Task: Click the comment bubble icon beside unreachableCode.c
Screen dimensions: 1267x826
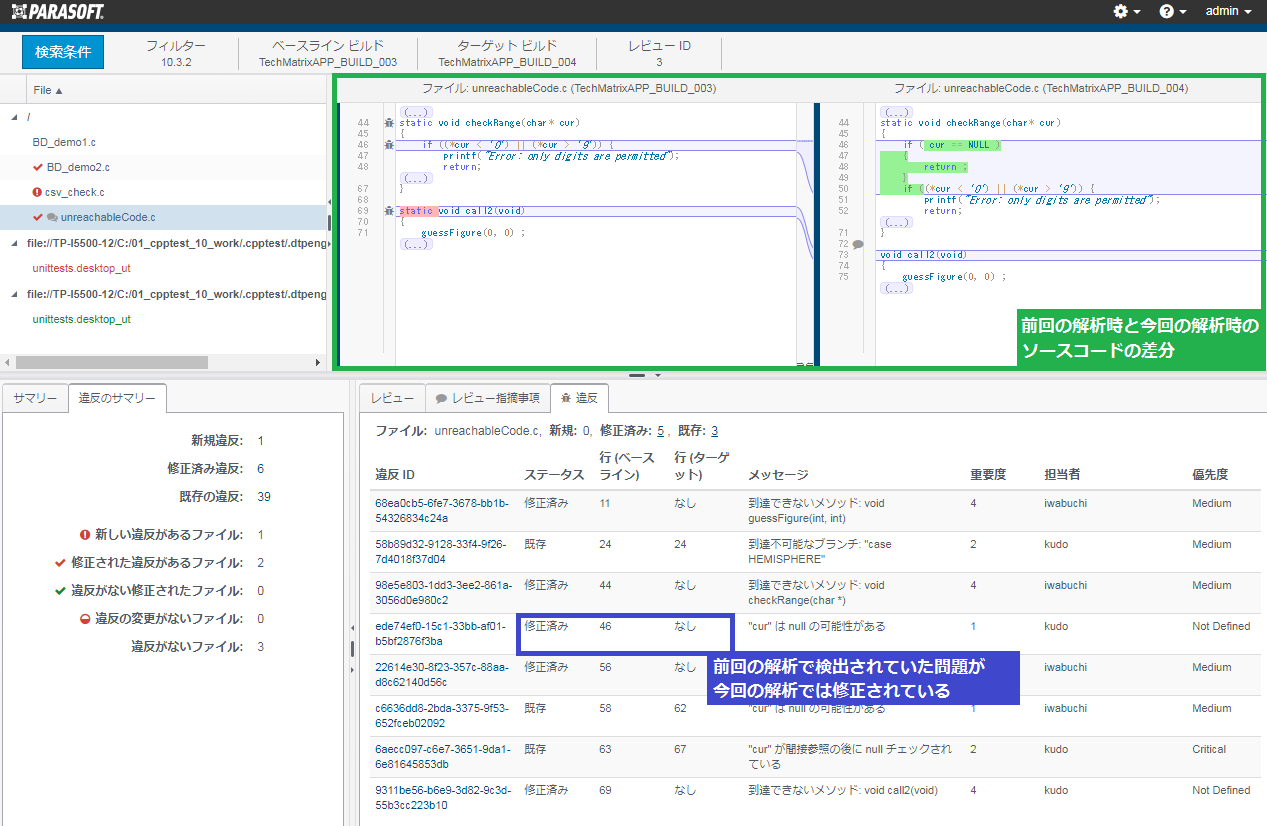Action: coord(52,217)
